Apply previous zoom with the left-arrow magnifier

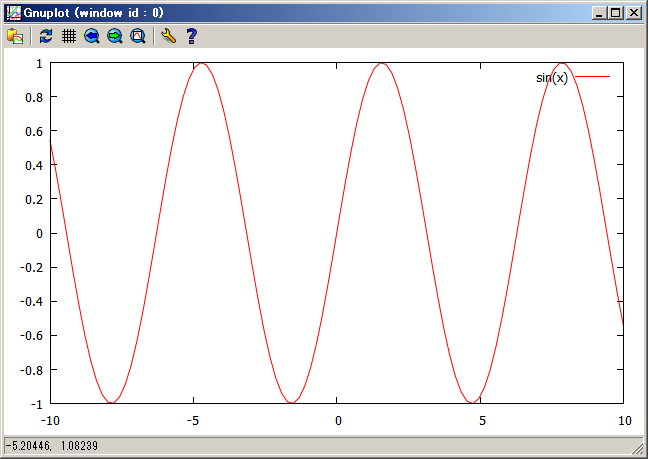[92, 36]
